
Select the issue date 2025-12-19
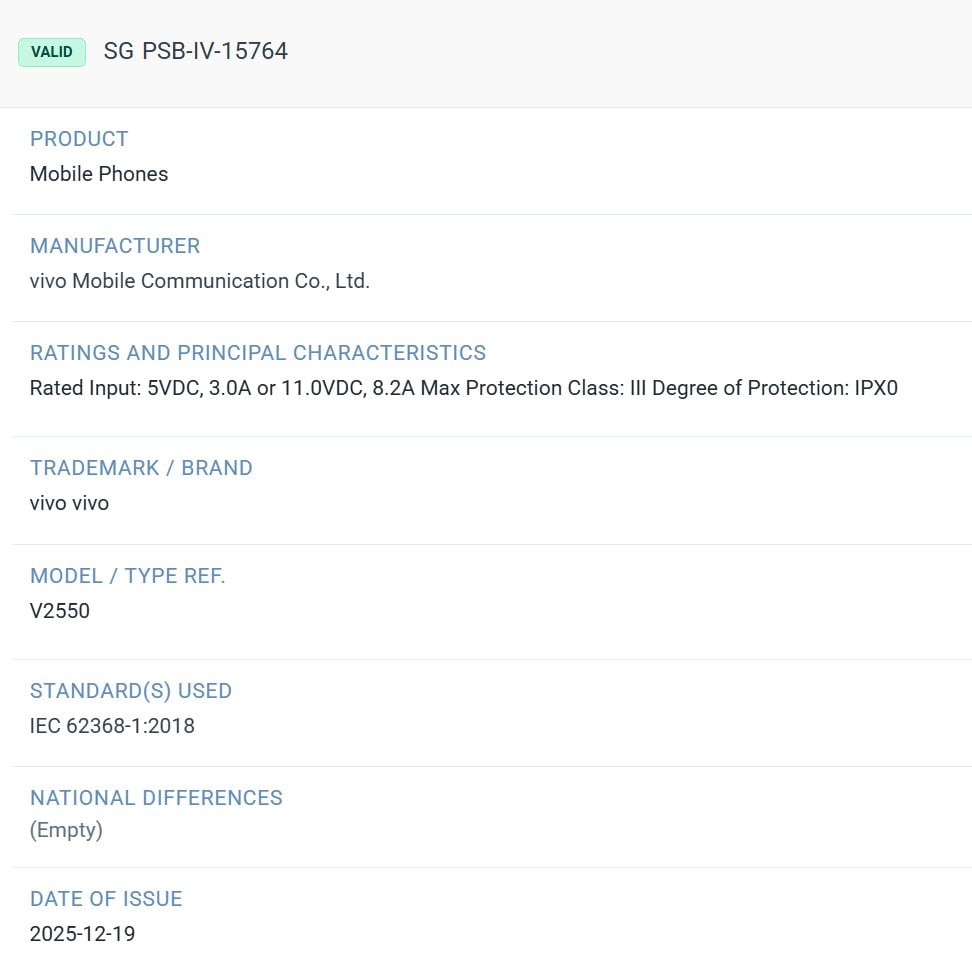(x=82, y=934)
